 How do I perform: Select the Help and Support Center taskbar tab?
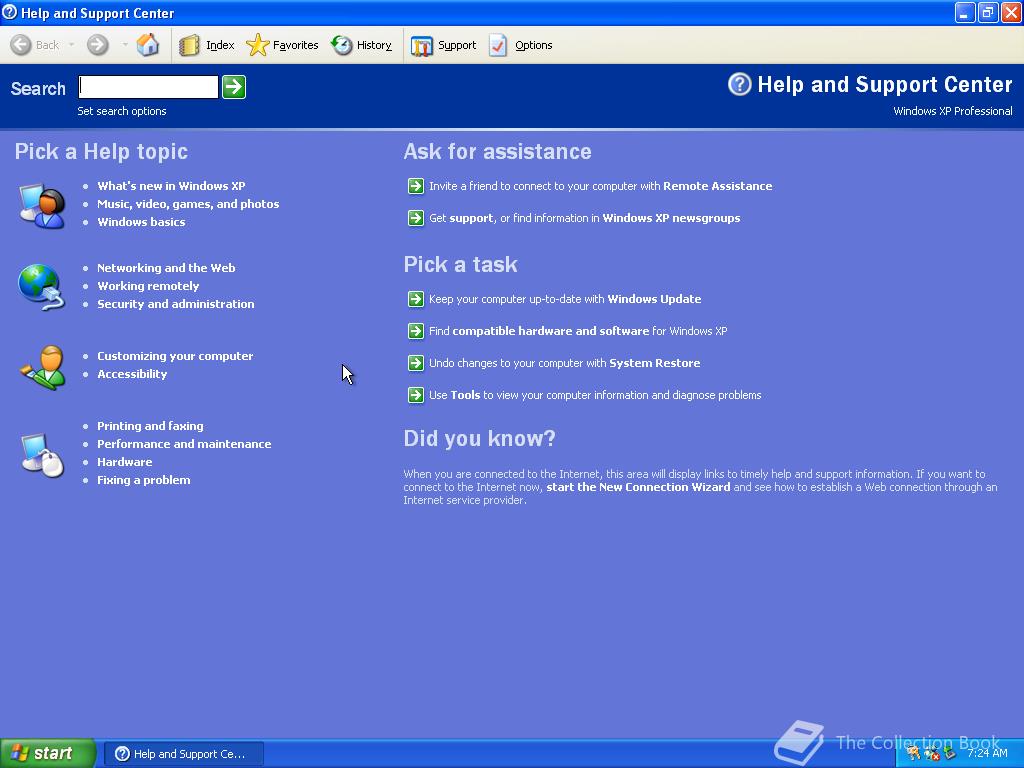[x=183, y=753]
